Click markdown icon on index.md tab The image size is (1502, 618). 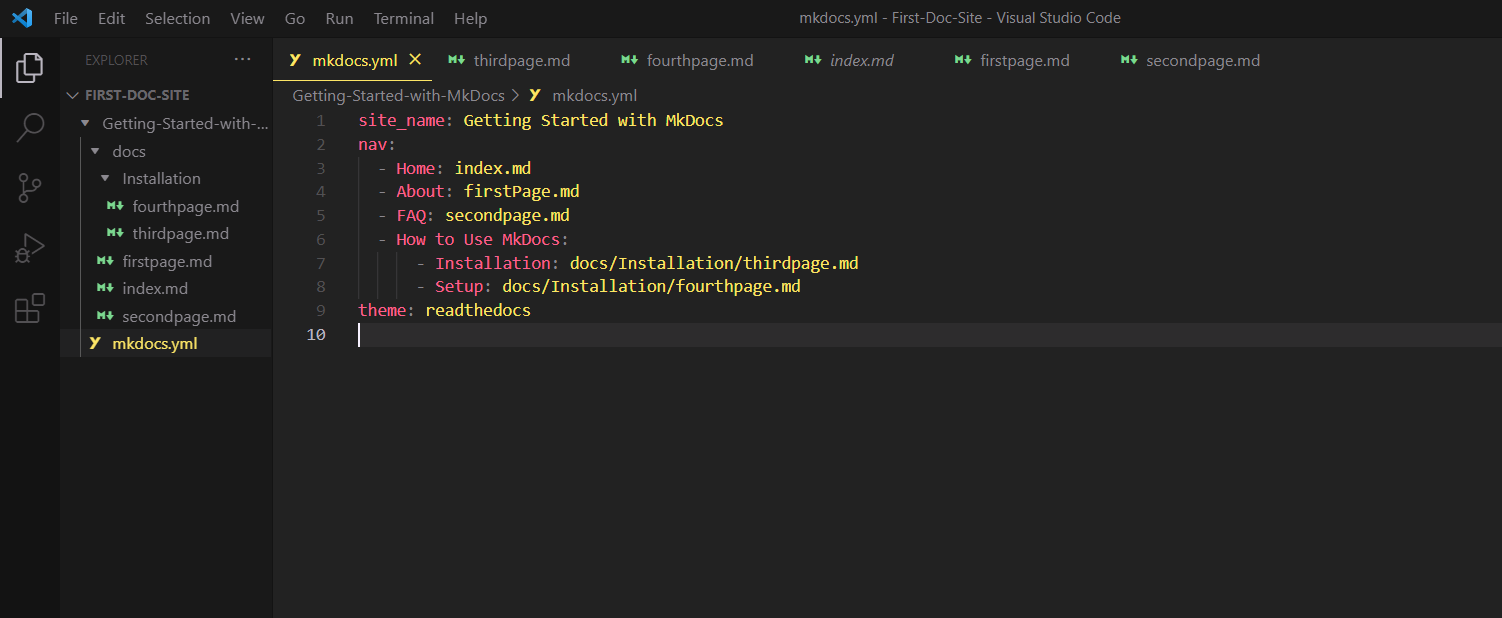(x=813, y=60)
